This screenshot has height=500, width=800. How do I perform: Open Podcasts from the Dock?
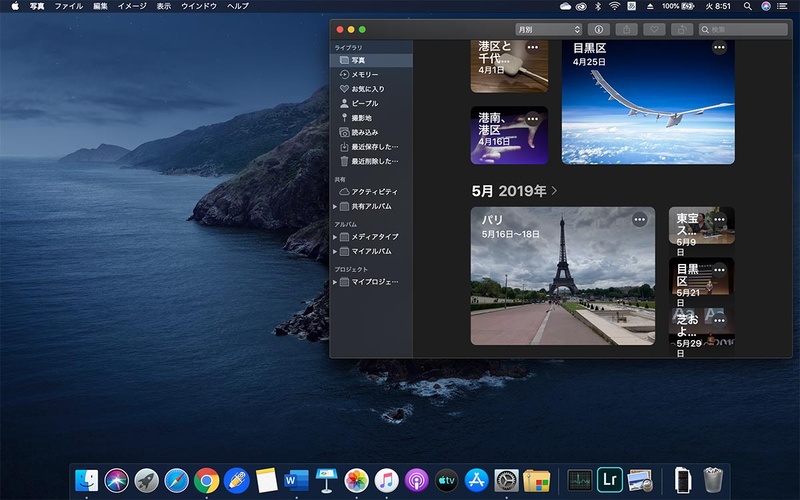coord(417,480)
